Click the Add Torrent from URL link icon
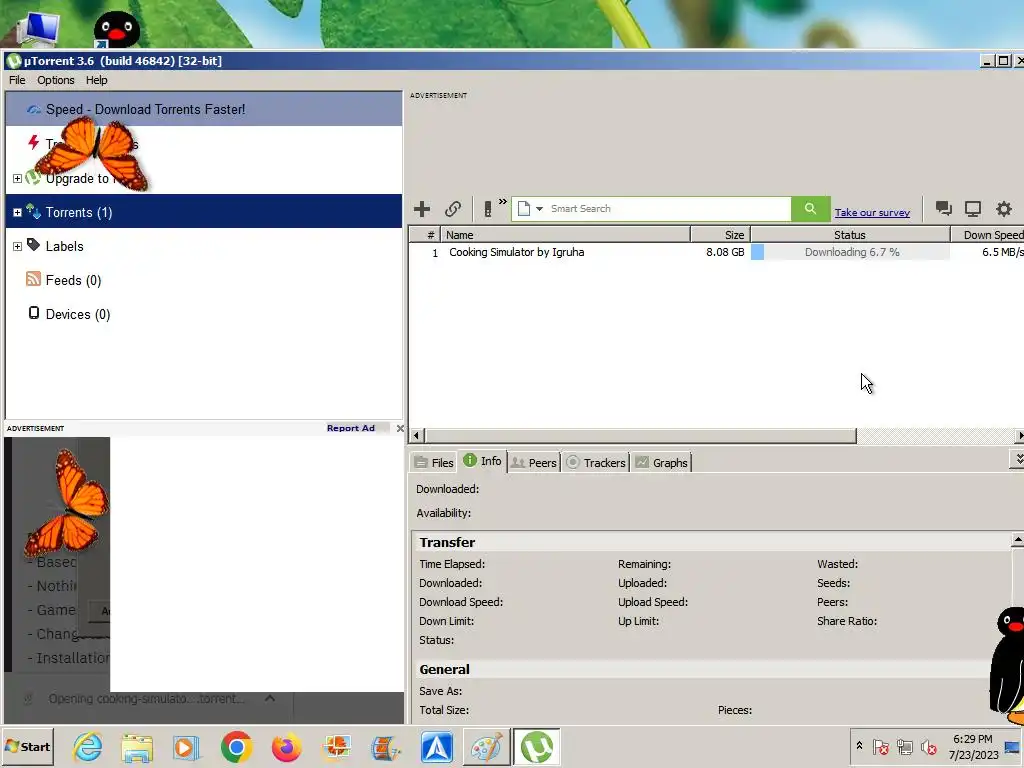 pos(453,209)
